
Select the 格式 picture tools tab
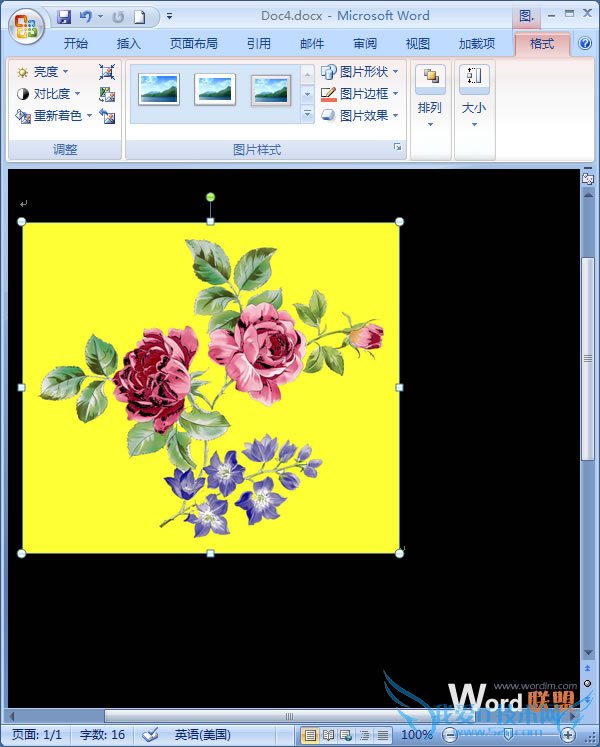542,44
